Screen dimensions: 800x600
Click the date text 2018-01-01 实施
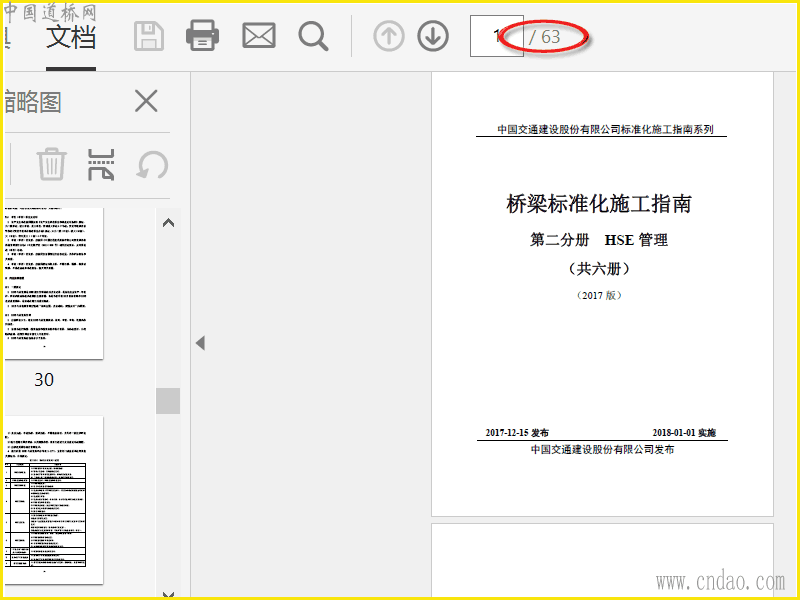coord(684,433)
